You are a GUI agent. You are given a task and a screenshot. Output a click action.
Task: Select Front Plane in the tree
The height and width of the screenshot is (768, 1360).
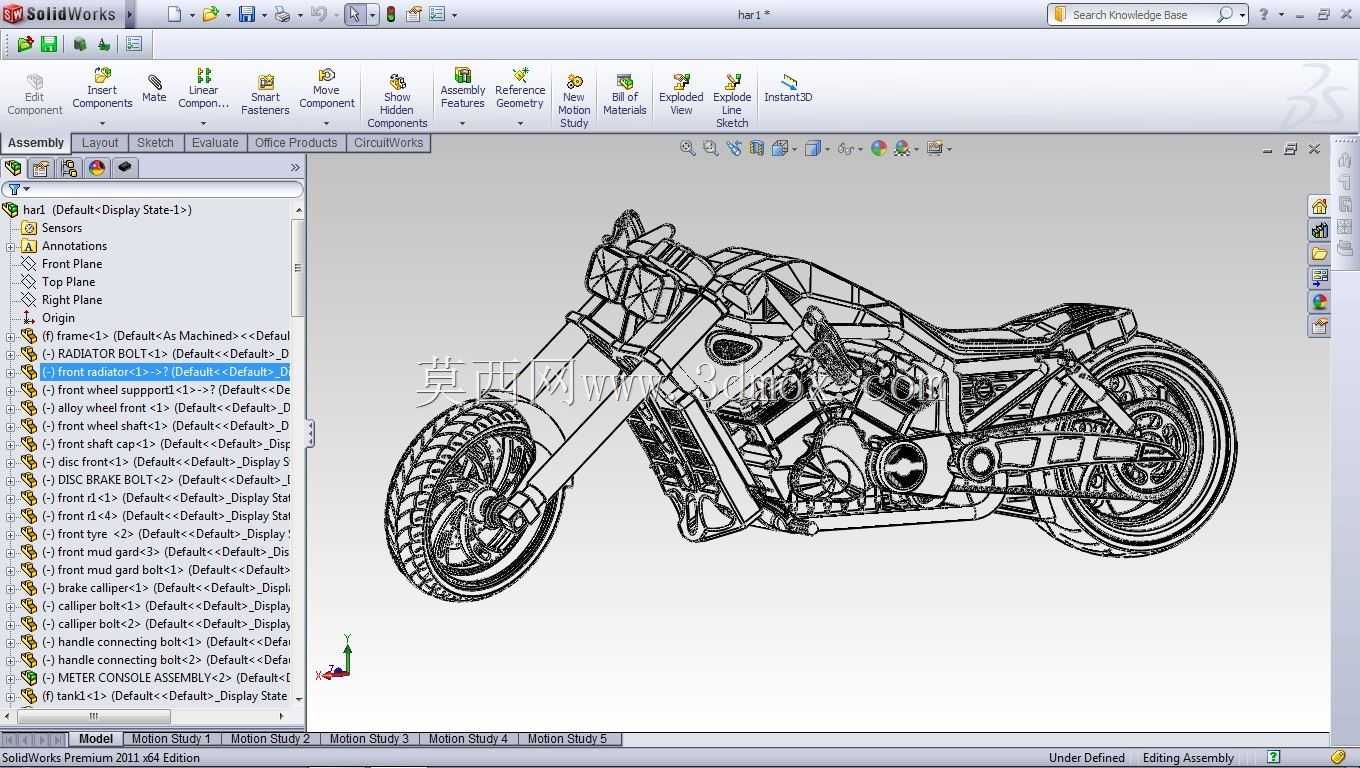point(71,264)
